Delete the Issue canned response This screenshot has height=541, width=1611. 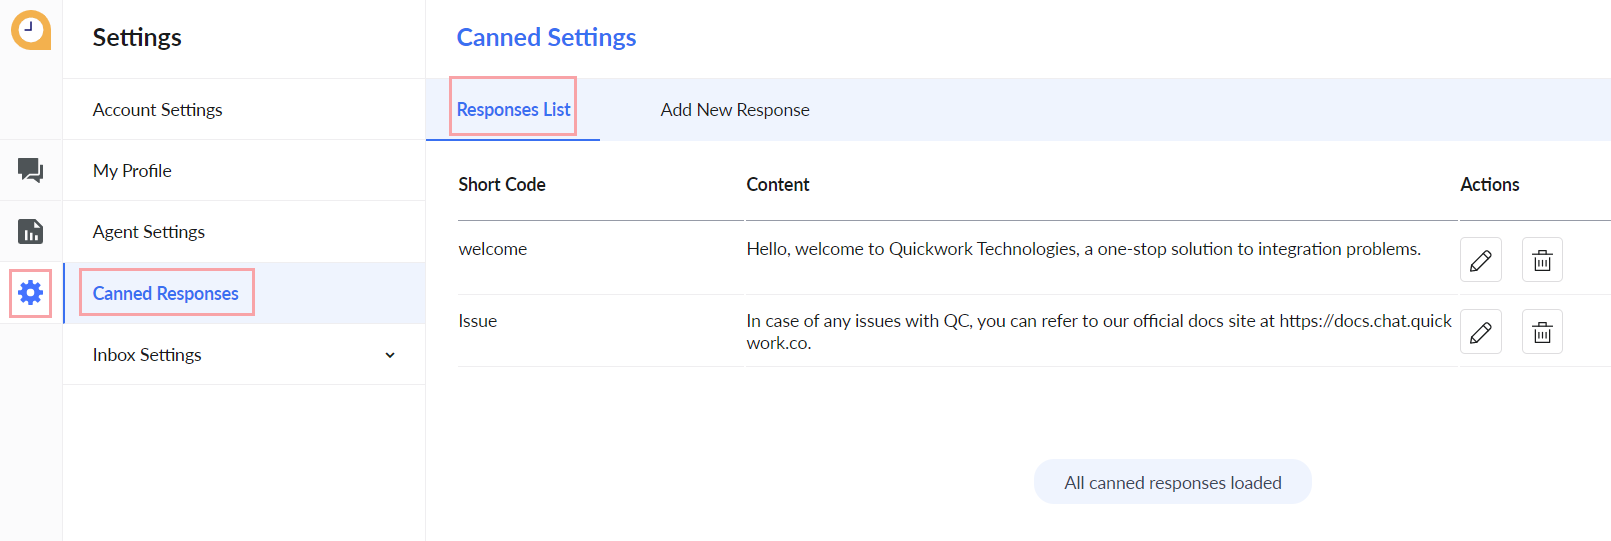click(x=1542, y=332)
